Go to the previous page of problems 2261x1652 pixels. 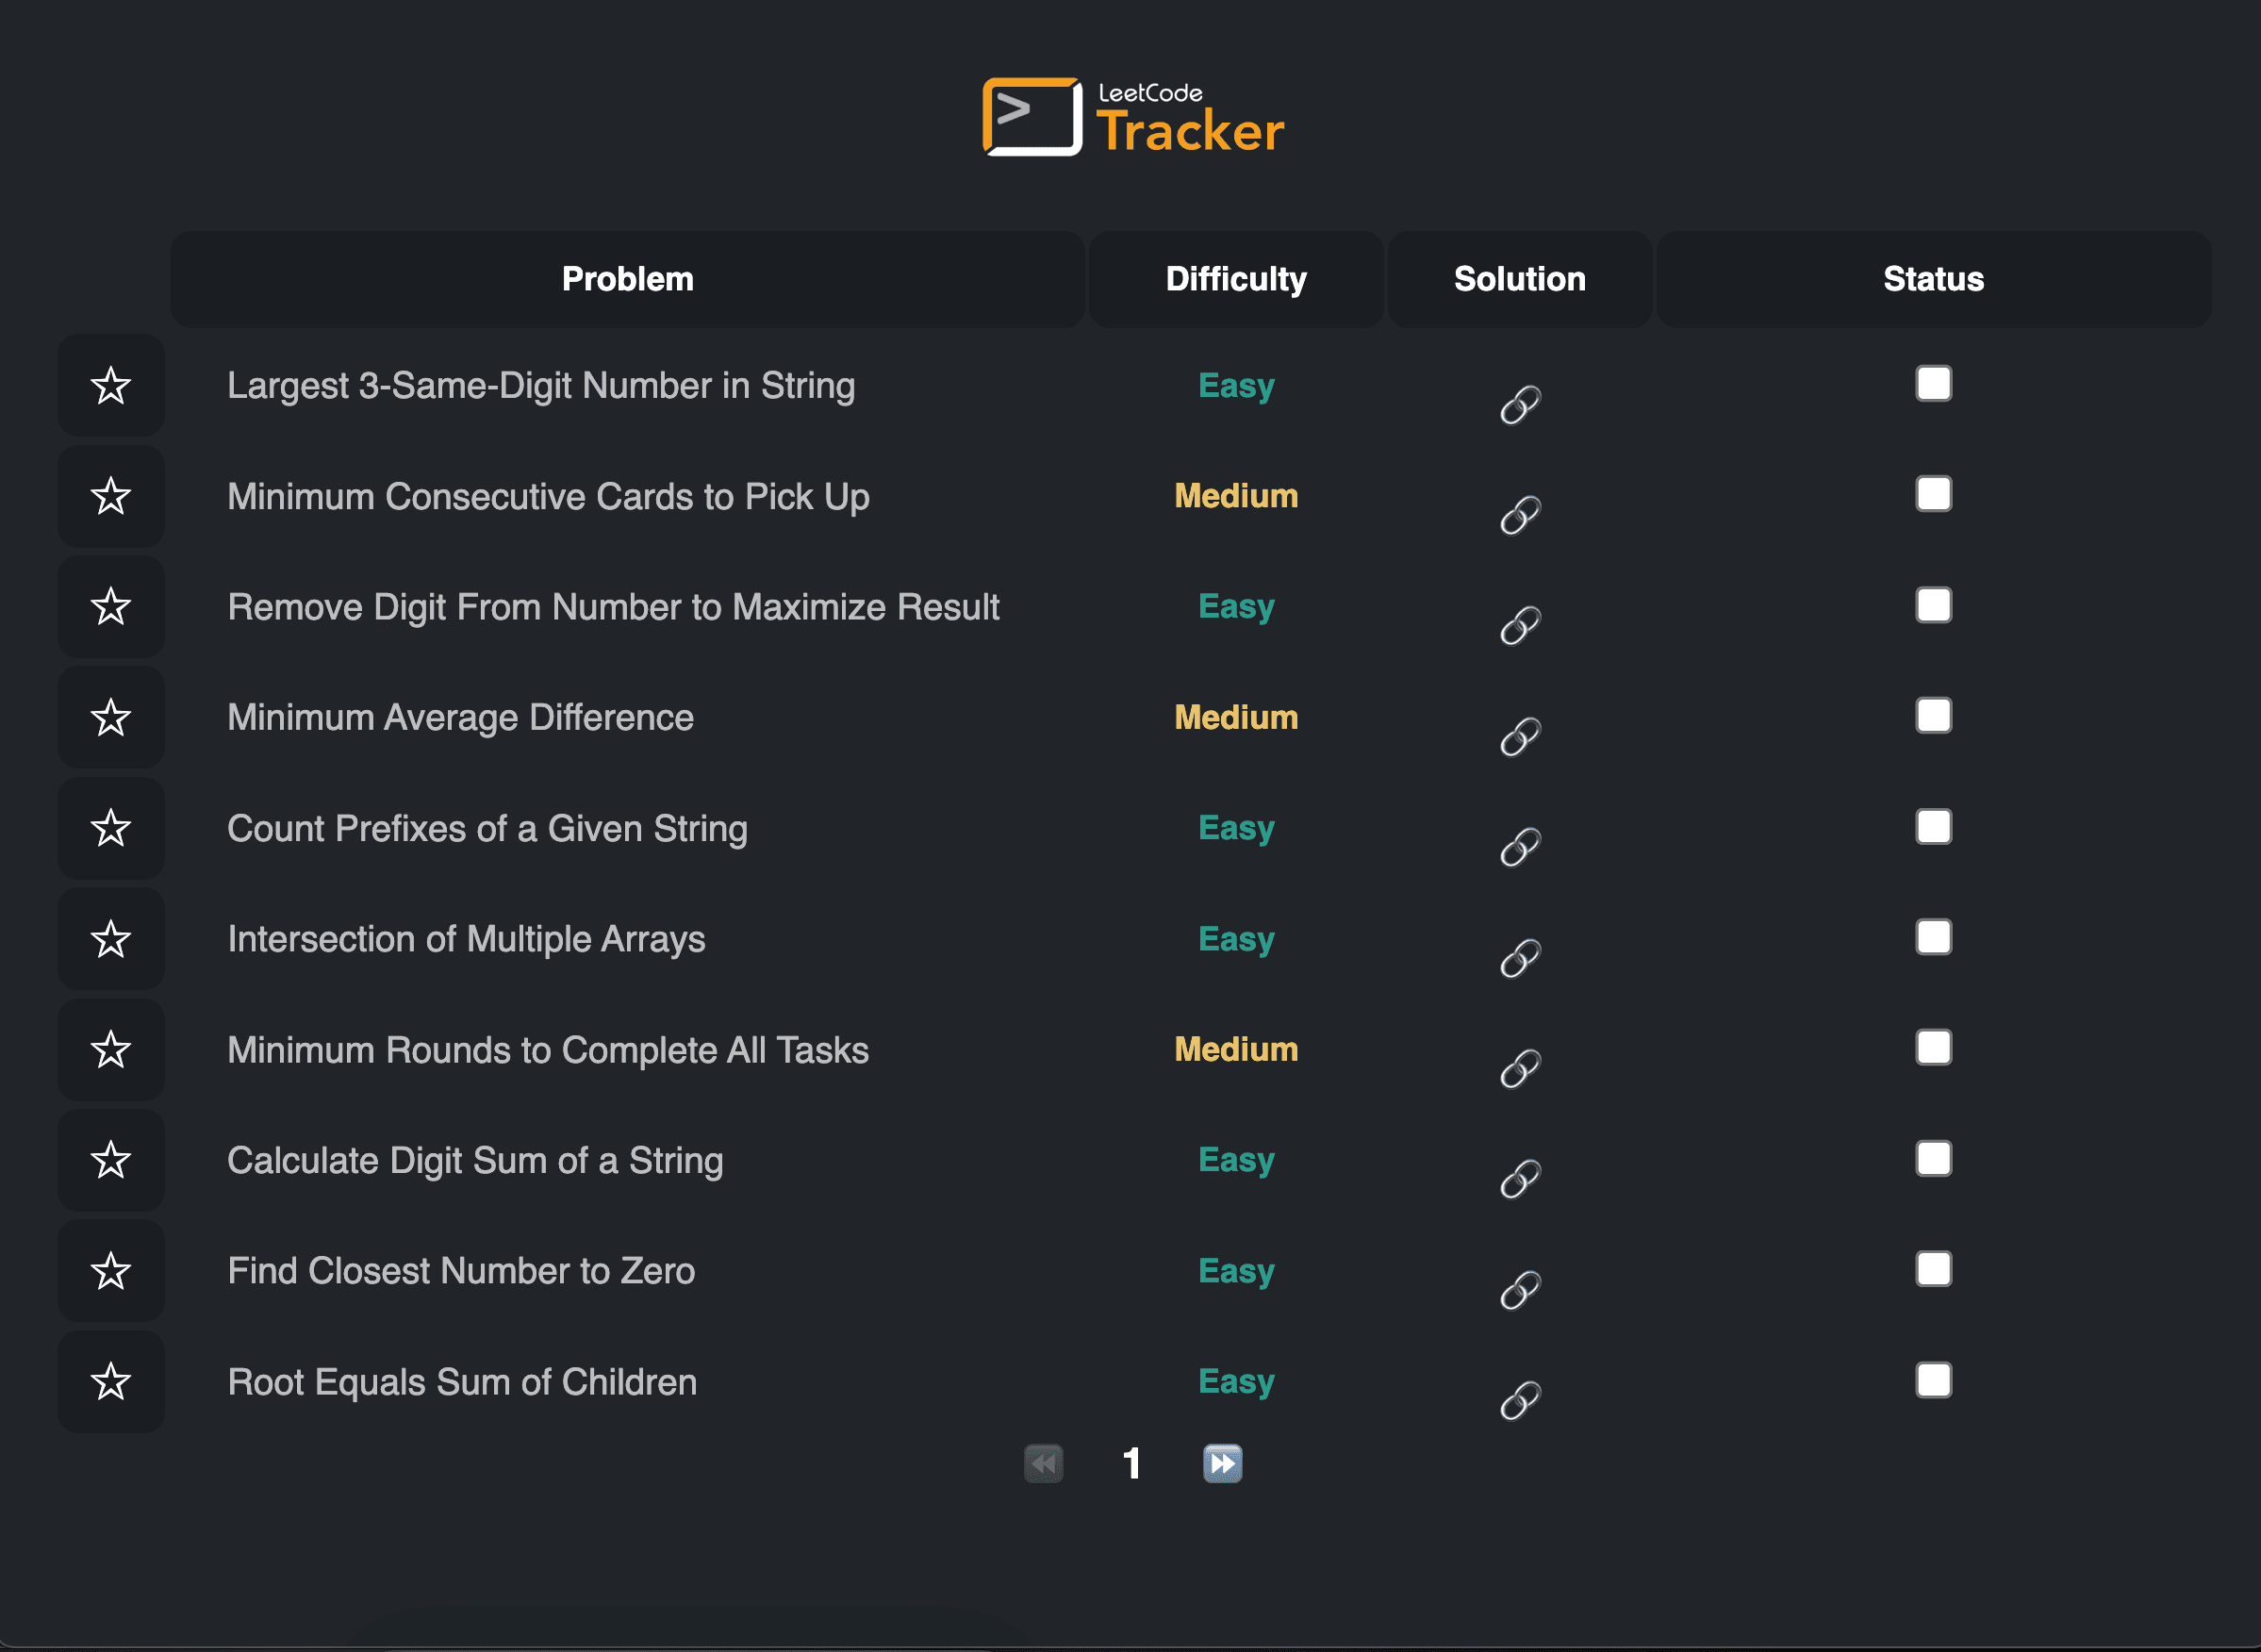(1043, 1464)
